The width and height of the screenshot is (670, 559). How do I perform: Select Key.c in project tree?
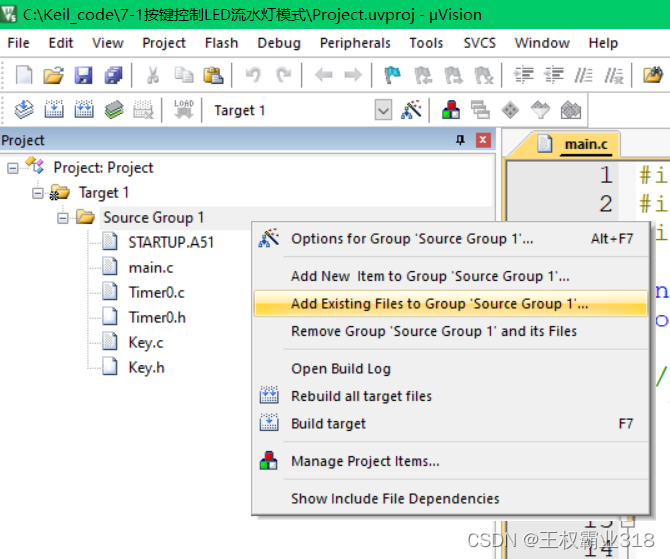click(146, 343)
